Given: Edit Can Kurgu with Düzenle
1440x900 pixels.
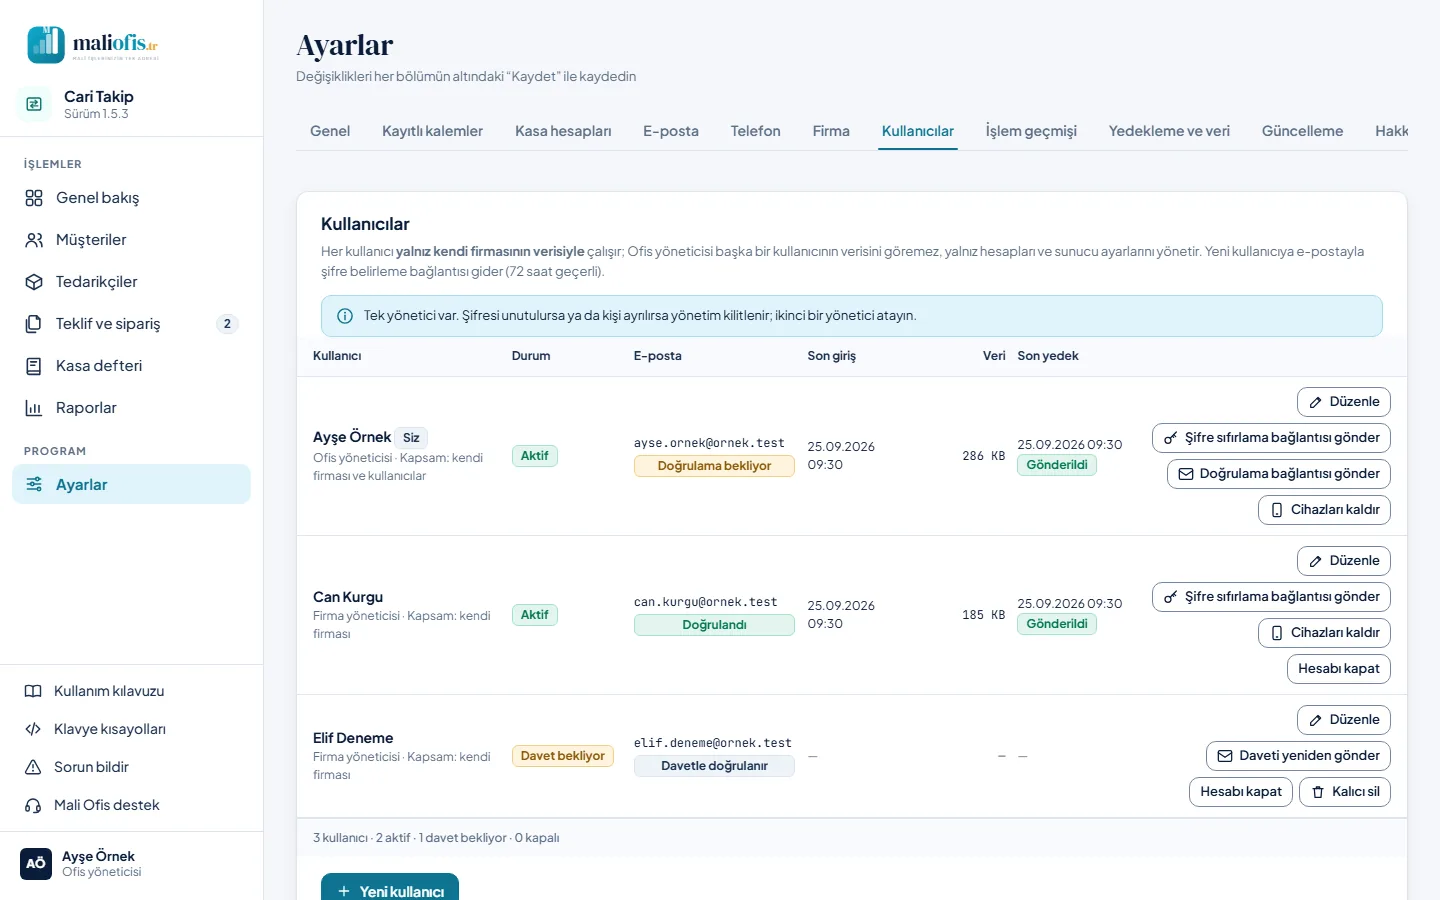Looking at the screenshot, I should point(1344,561).
